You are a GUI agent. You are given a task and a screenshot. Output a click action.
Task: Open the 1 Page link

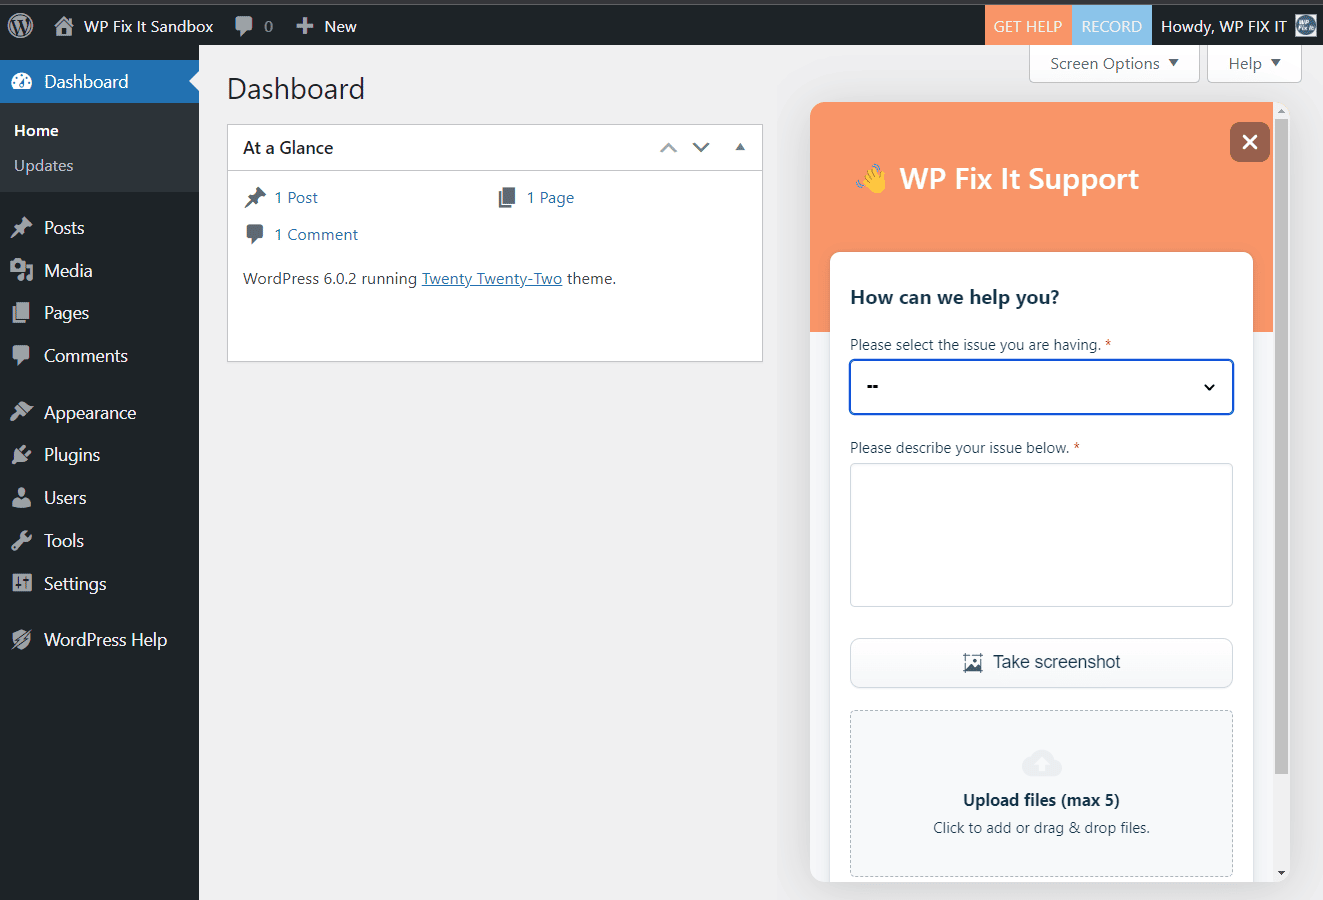coord(550,198)
